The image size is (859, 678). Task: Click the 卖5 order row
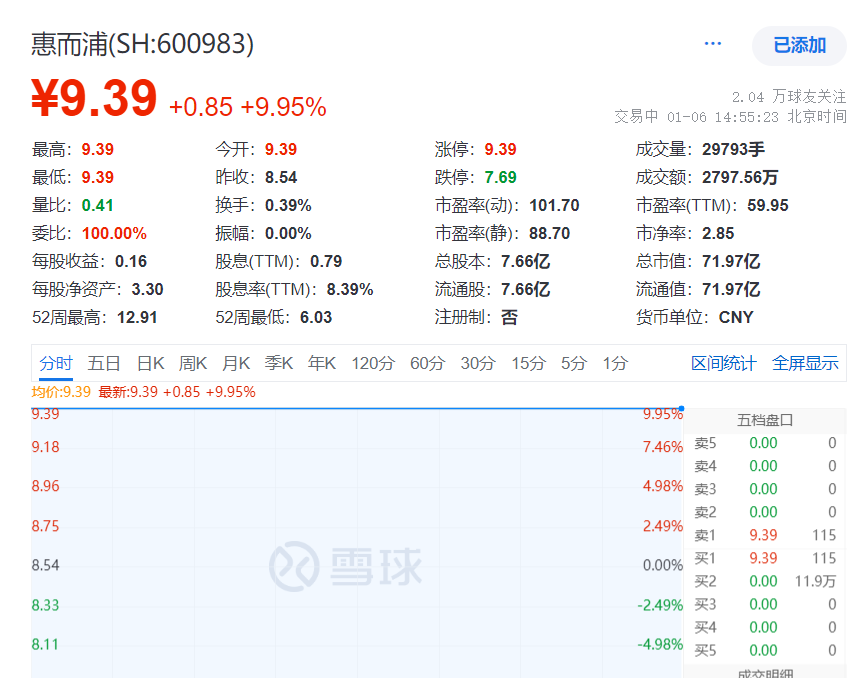(765, 443)
